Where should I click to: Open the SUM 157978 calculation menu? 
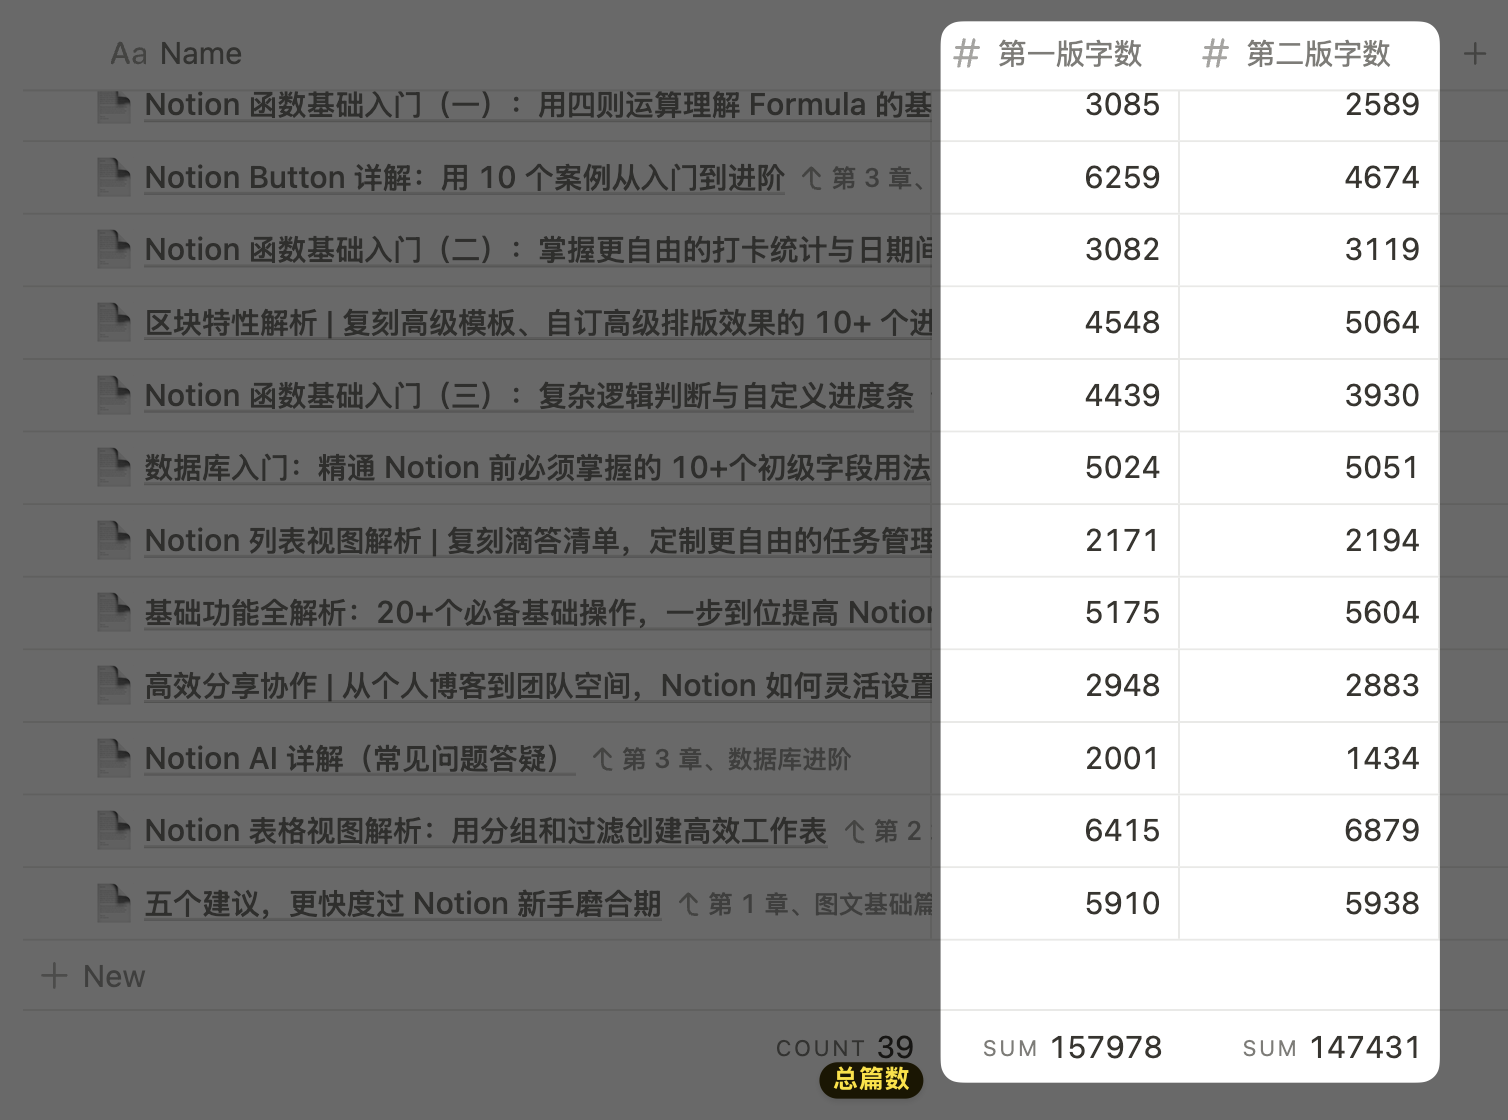click(1072, 1047)
